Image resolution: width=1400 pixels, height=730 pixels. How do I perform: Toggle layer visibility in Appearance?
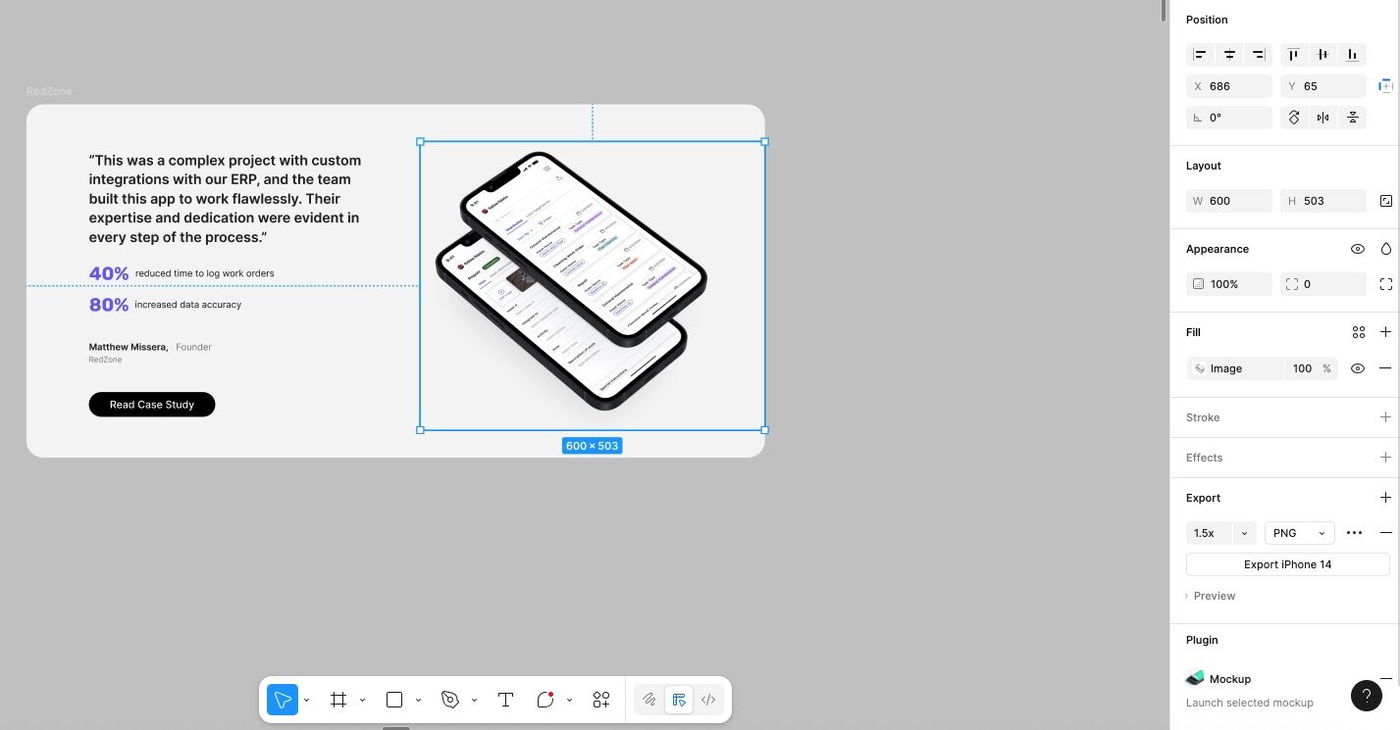pos(1357,249)
